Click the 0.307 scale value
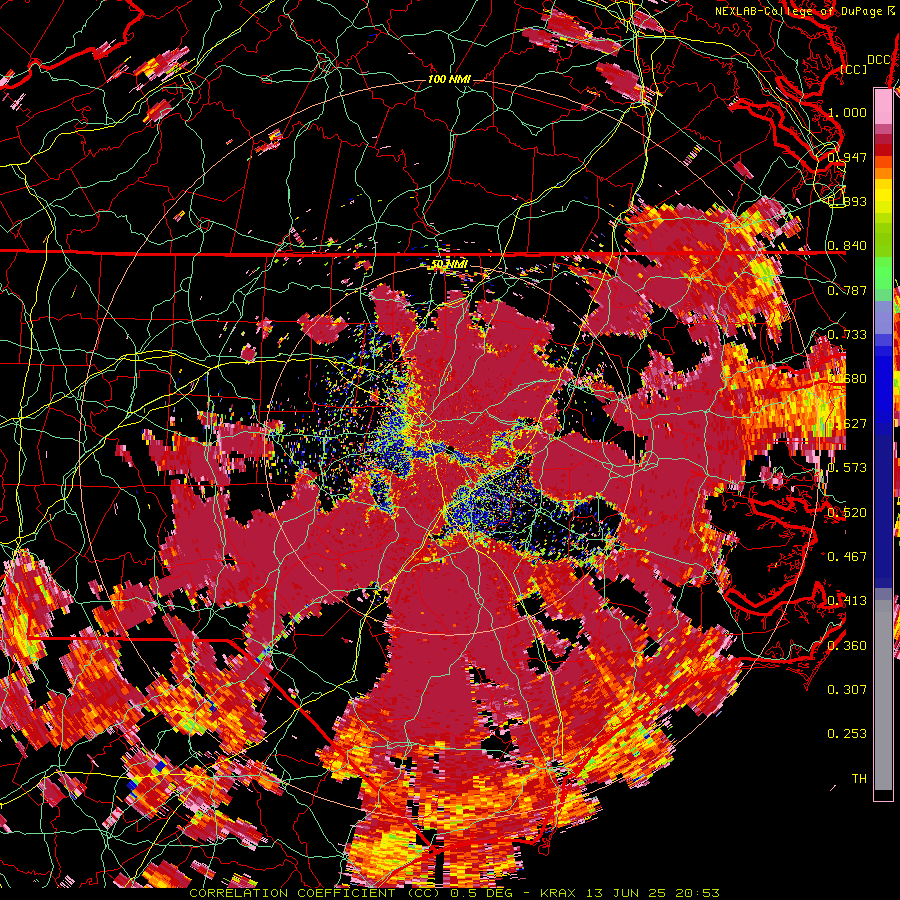The image size is (900, 900). pos(847,689)
